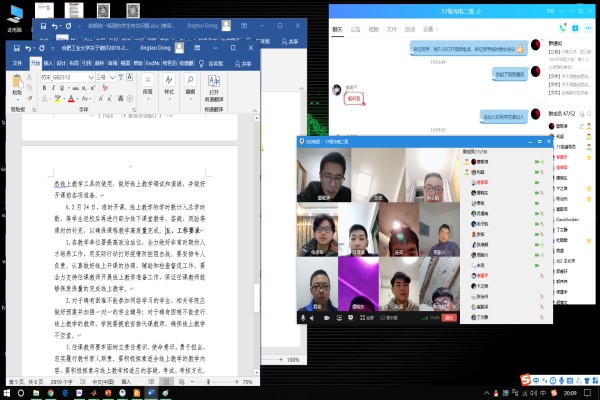Undo last action in front Word window
The image size is (600, 400).
[x=28, y=48]
